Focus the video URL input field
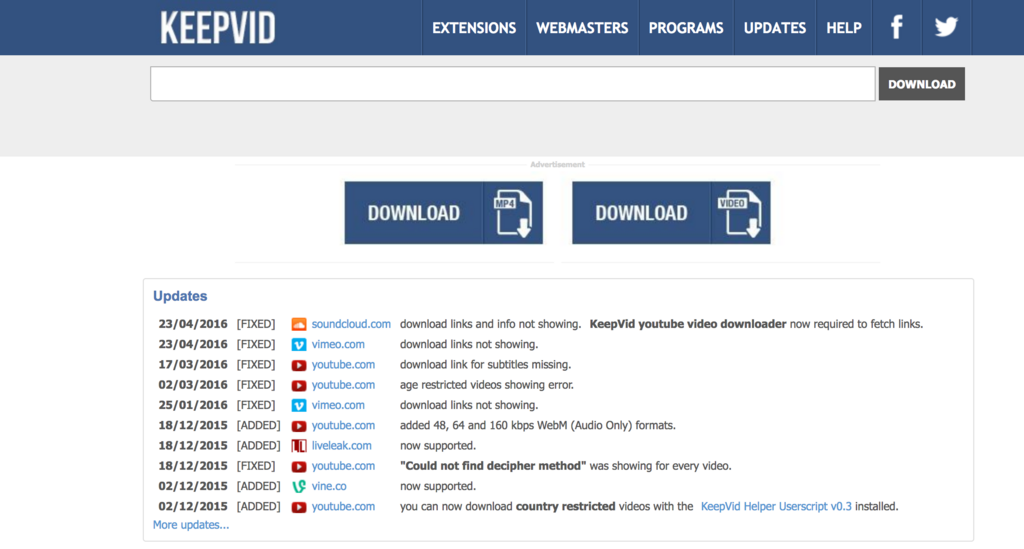This screenshot has height=549, width=1024. click(x=513, y=84)
